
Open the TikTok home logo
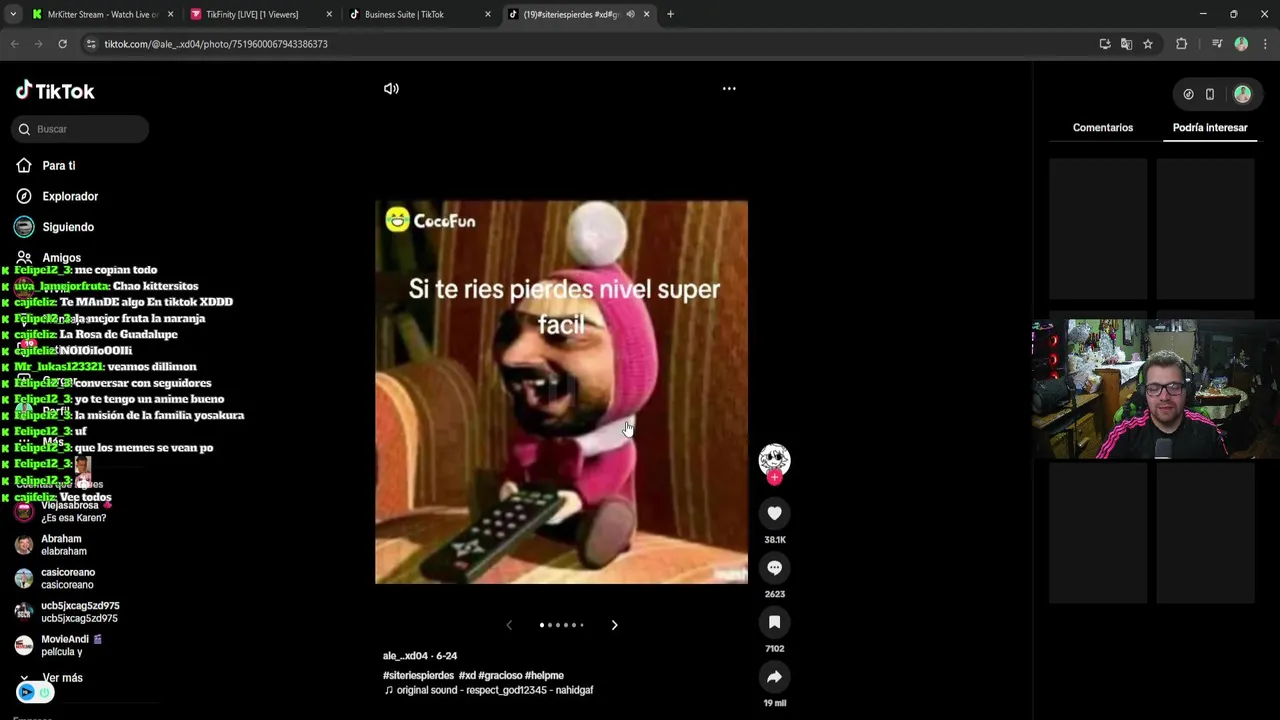pos(55,91)
